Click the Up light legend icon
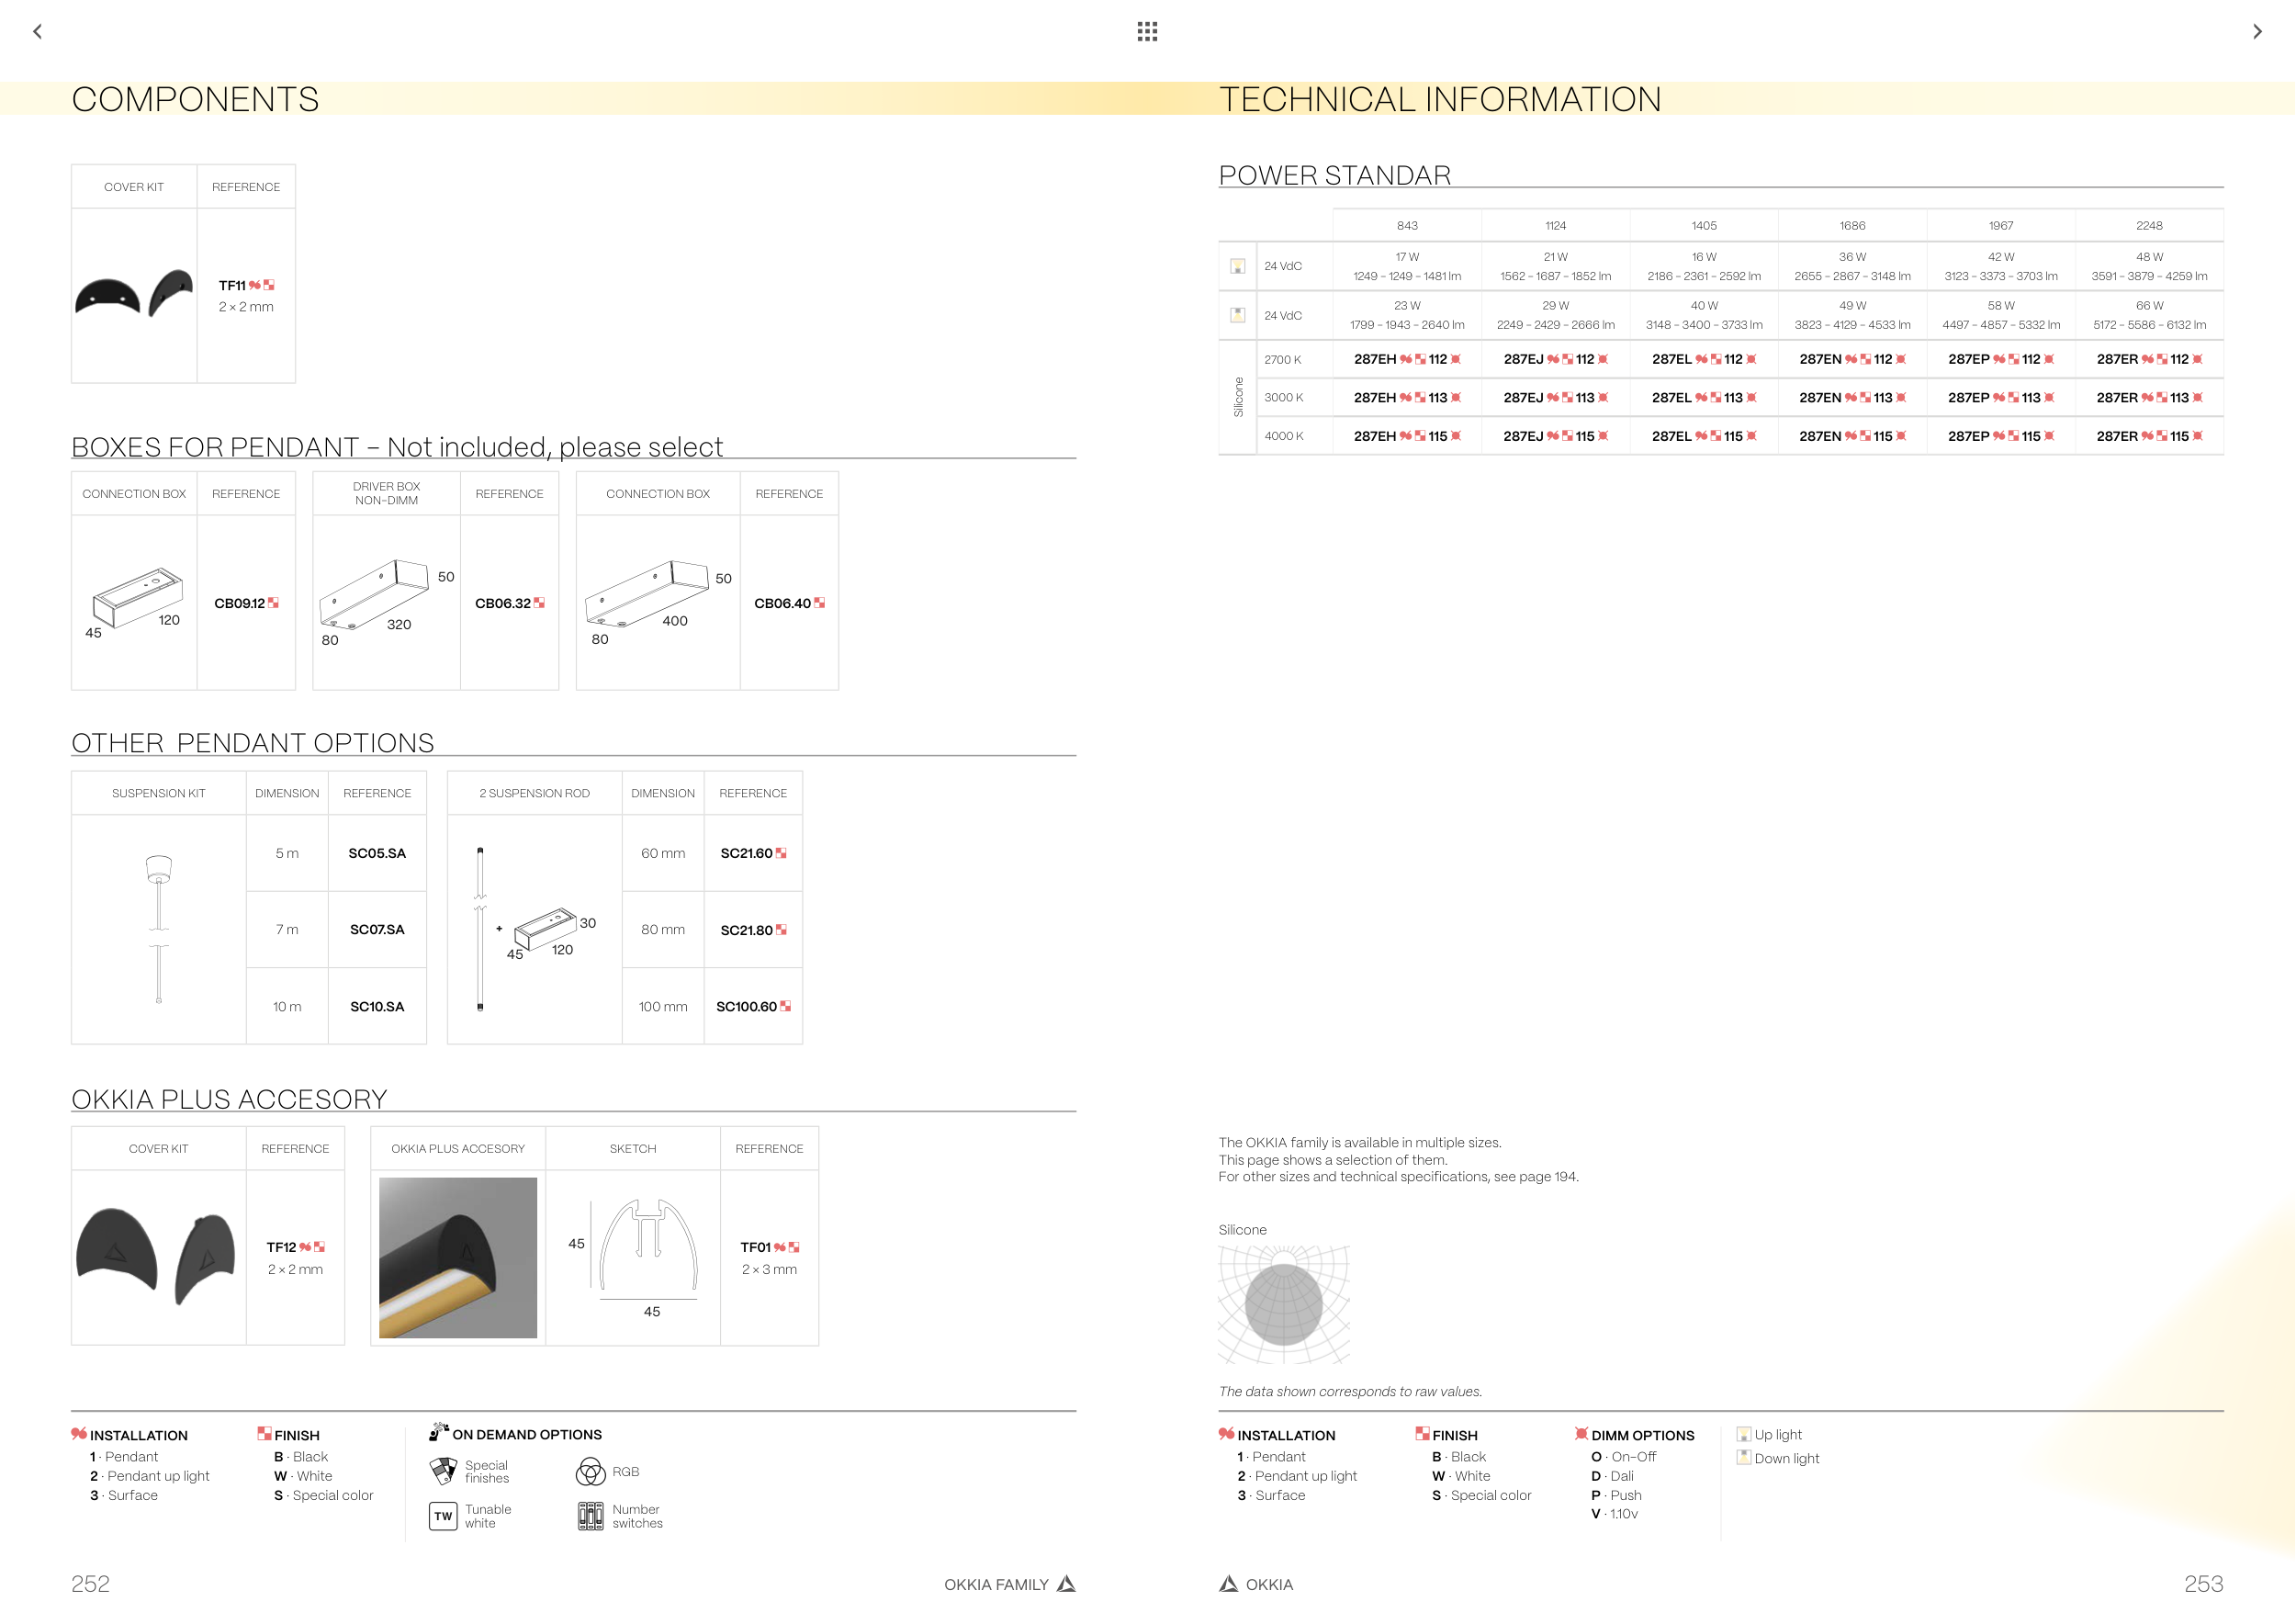 point(1743,1434)
